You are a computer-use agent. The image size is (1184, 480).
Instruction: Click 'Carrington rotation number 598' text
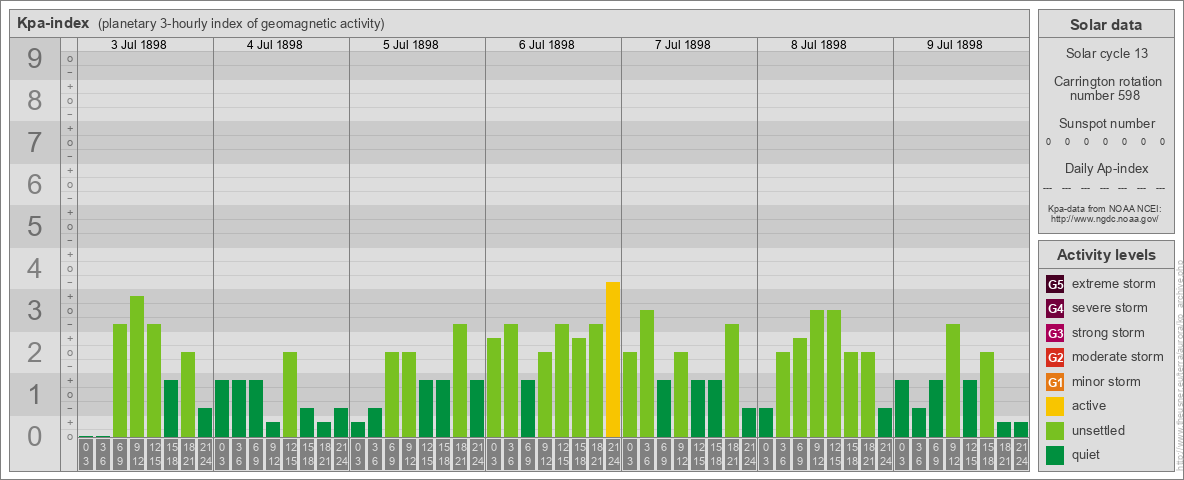click(1107, 88)
